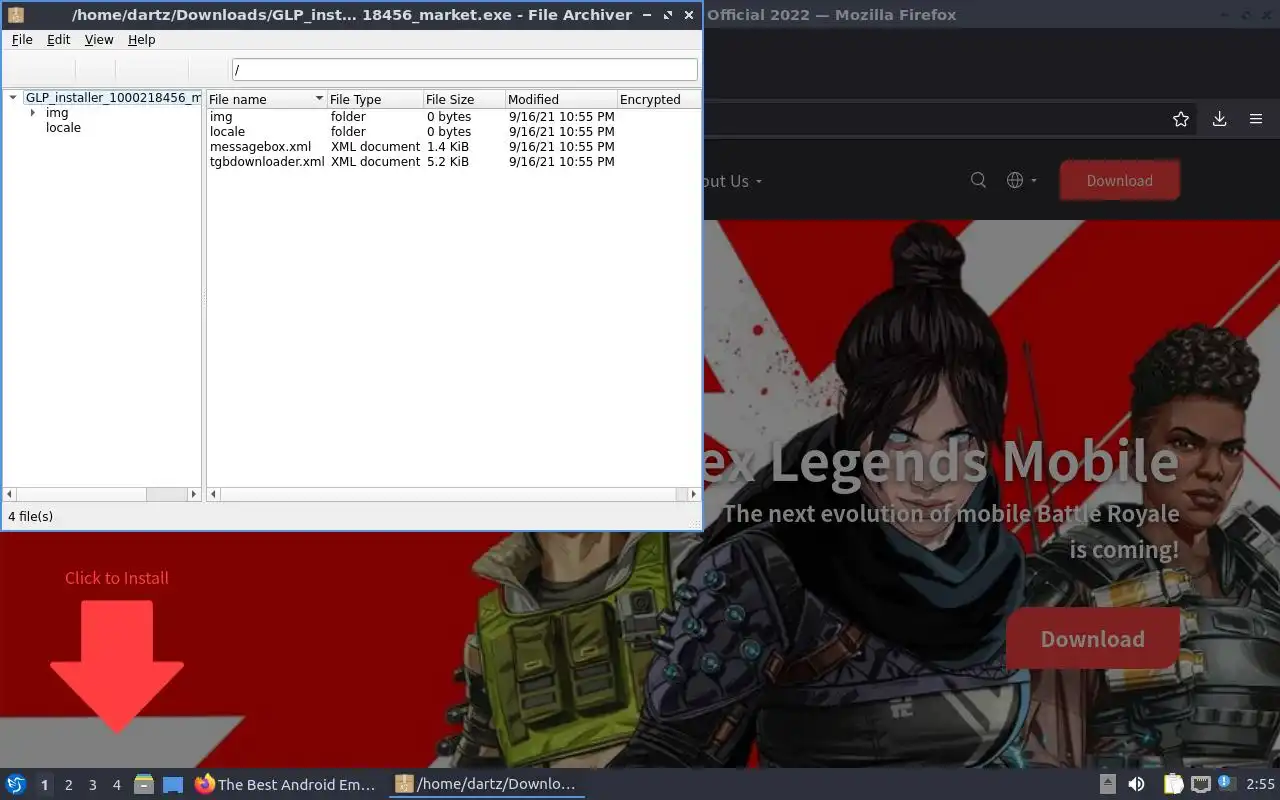Click File Archiver window title icon
Image resolution: width=1280 pixels, height=800 pixels.
tap(15, 15)
